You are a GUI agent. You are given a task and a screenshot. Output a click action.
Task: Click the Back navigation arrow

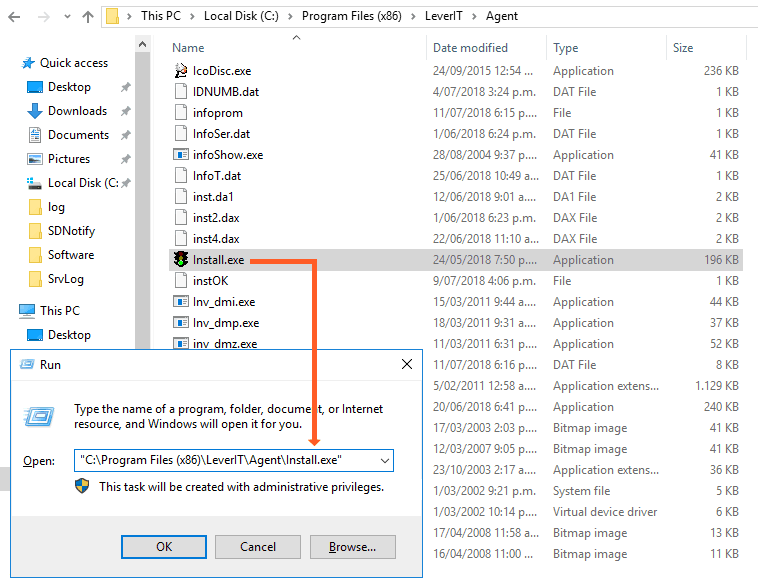coord(15,17)
